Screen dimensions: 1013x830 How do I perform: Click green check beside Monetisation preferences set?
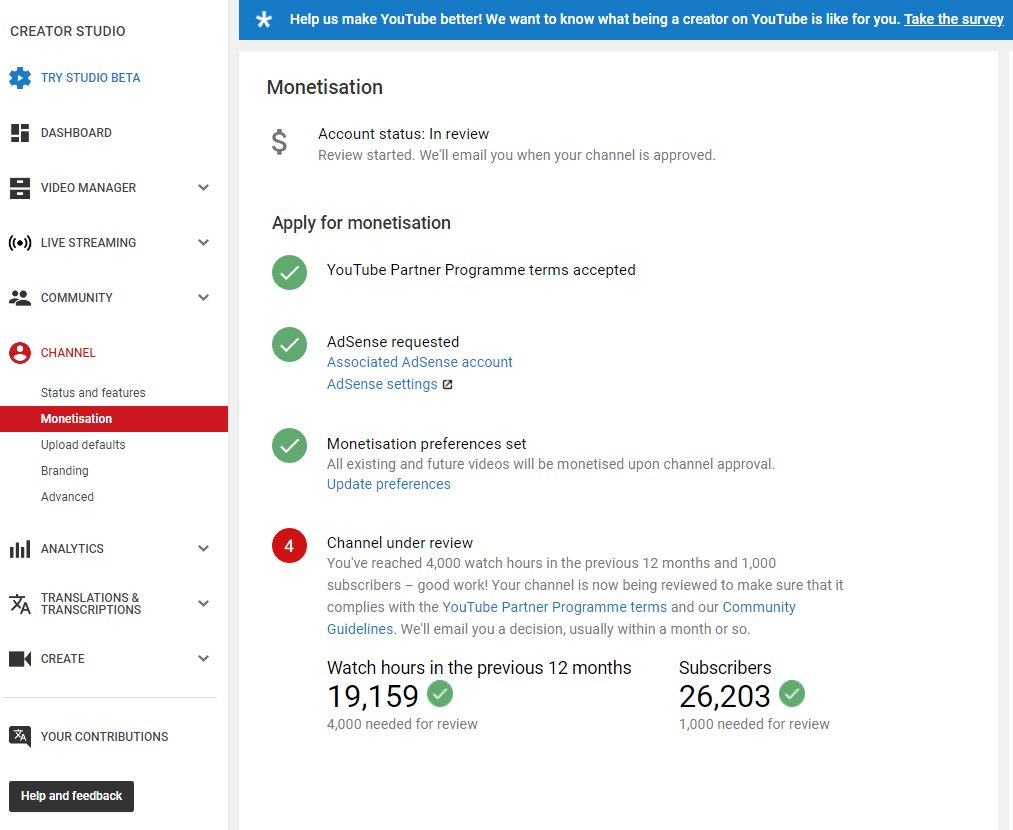point(289,446)
